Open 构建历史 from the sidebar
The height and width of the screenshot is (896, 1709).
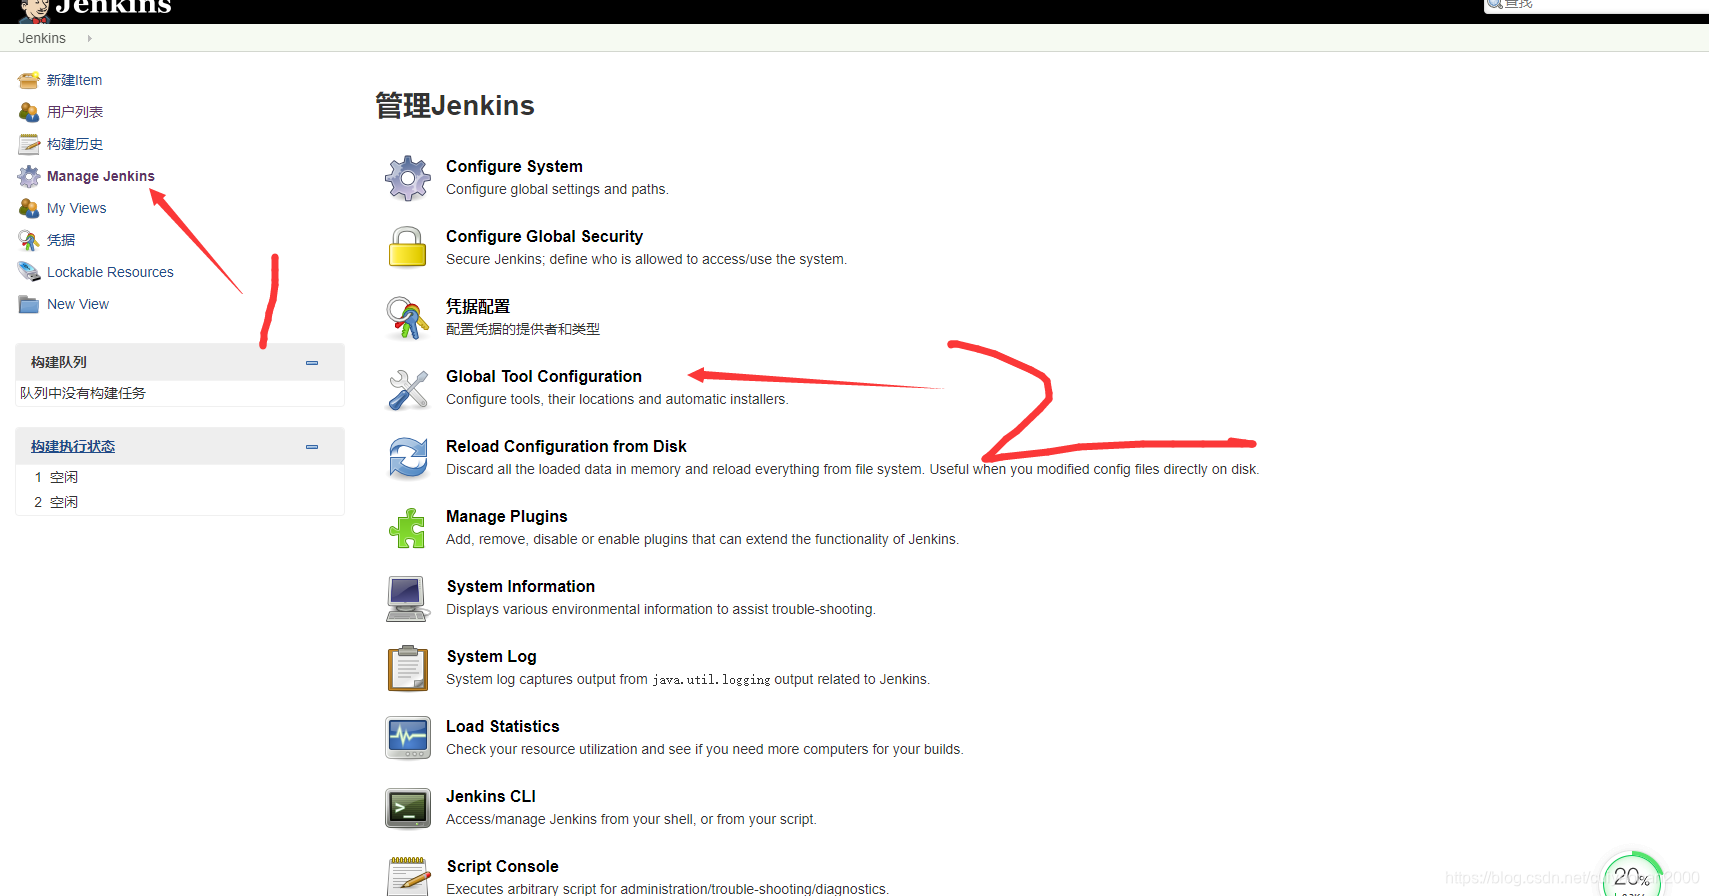pyautogui.click(x=75, y=144)
